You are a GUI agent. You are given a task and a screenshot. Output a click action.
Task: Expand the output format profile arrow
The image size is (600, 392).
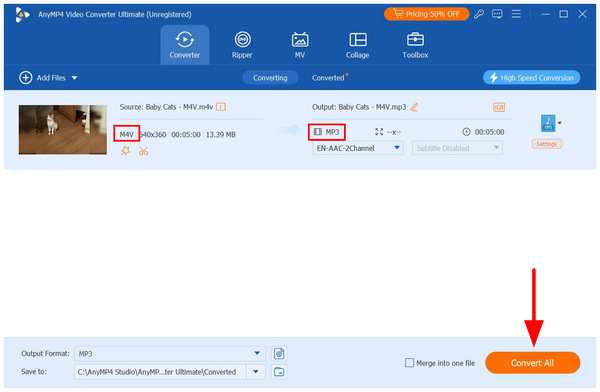(560, 123)
